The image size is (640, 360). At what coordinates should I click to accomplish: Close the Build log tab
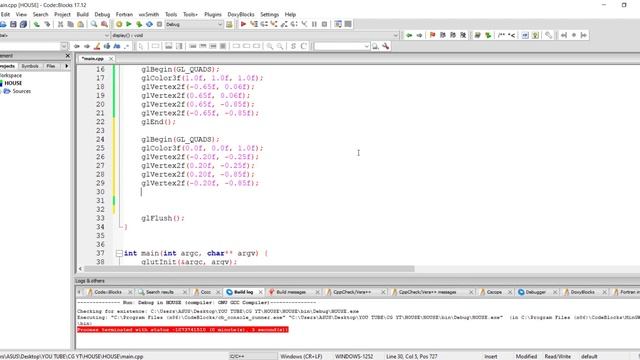260,292
